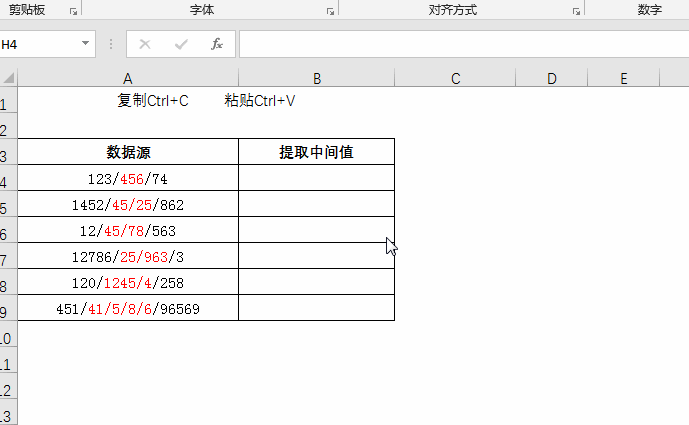This screenshot has height=425, width=689.
Task: Click into the formula bar input
Action: pyautogui.click(x=464, y=44)
